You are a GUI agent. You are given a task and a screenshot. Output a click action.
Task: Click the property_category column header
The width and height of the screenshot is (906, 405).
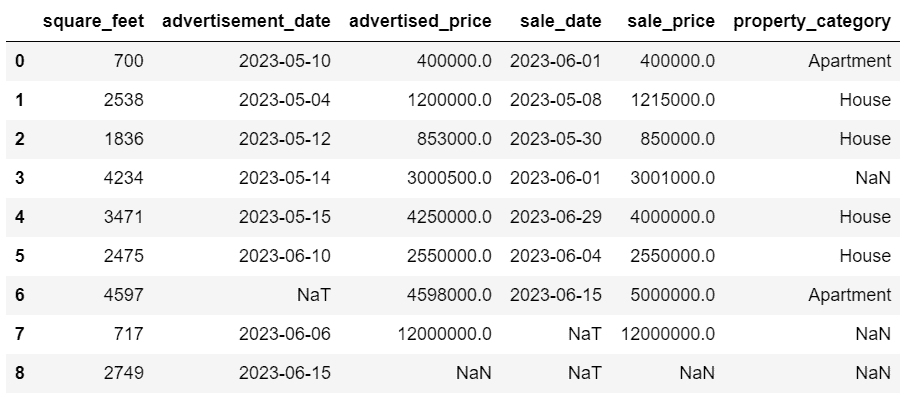point(811,20)
